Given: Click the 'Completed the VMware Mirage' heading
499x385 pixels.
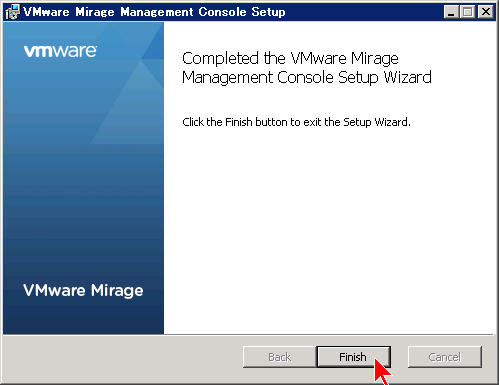Looking at the screenshot, I should coord(307,68).
